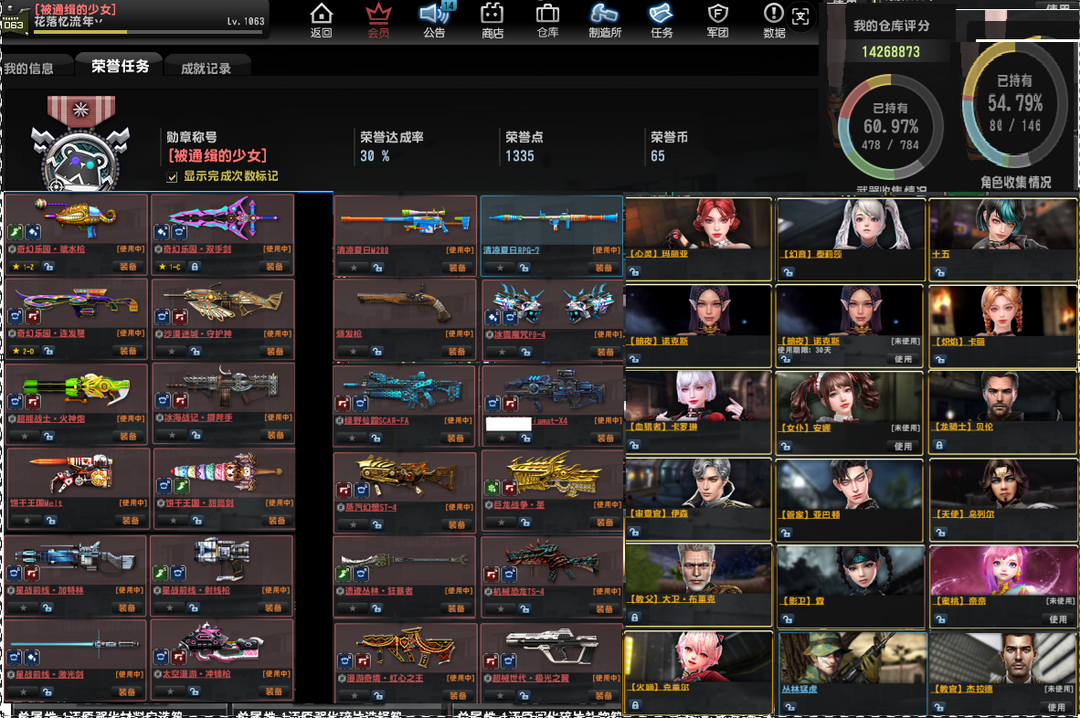Screen dimensions: 1080x718
Task: Click star rating 1-Z on 喷水枪
Action: 23,267
